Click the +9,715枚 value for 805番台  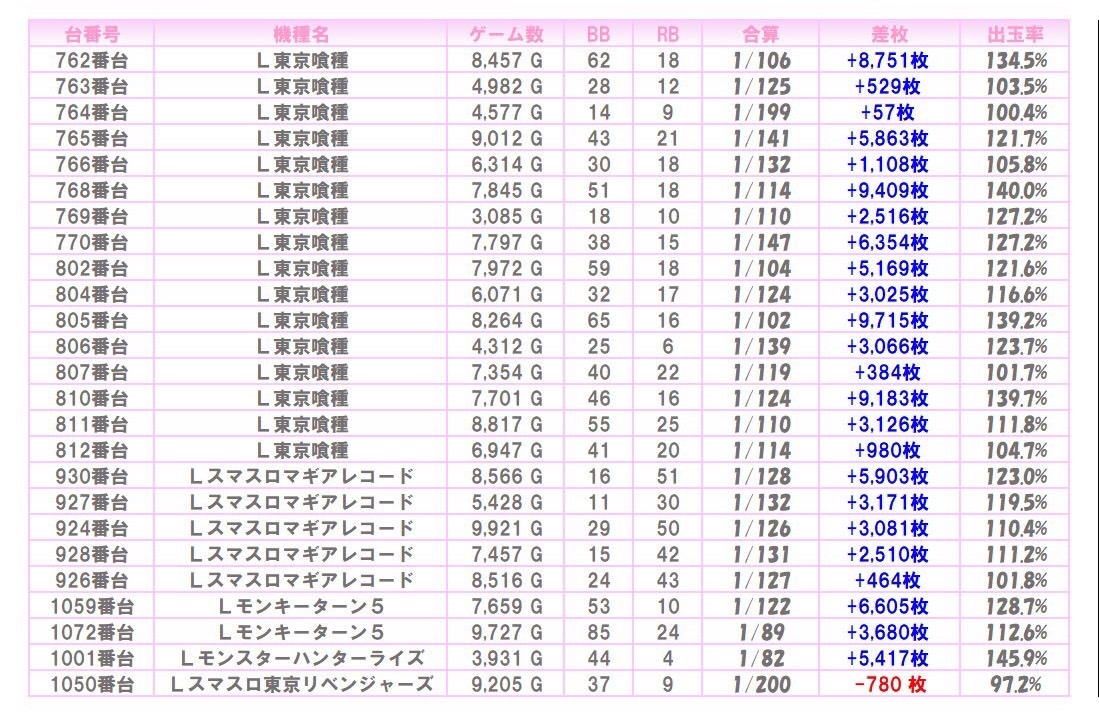(x=888, y=320)
